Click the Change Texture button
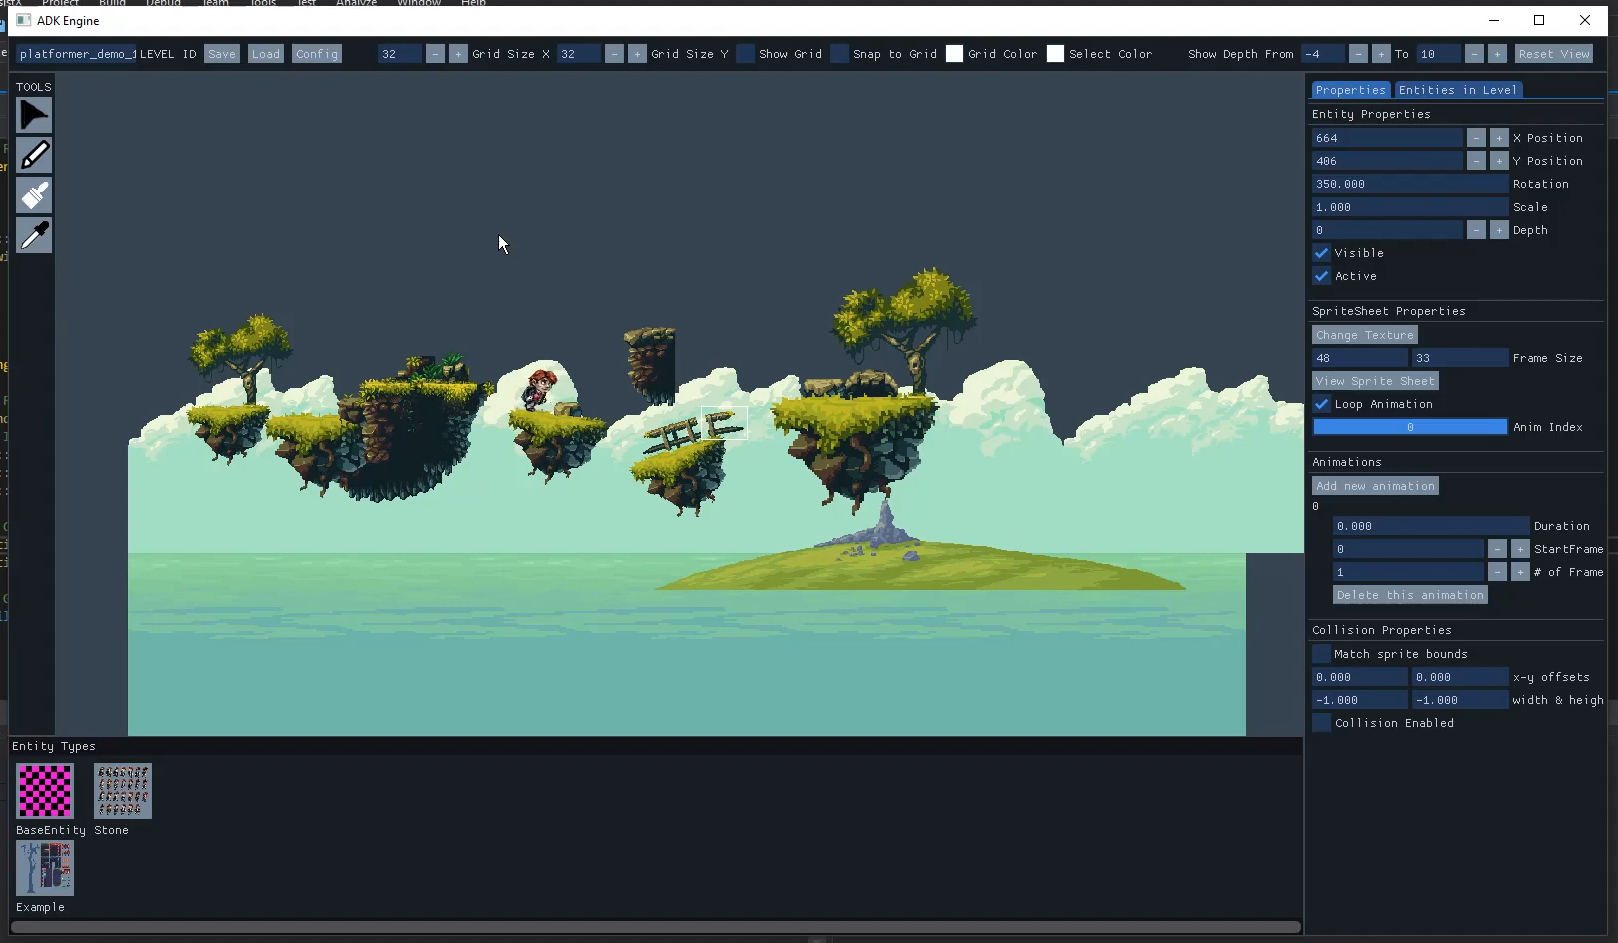The height and width of the screenshot is (943, 1618). point(1365,335)
